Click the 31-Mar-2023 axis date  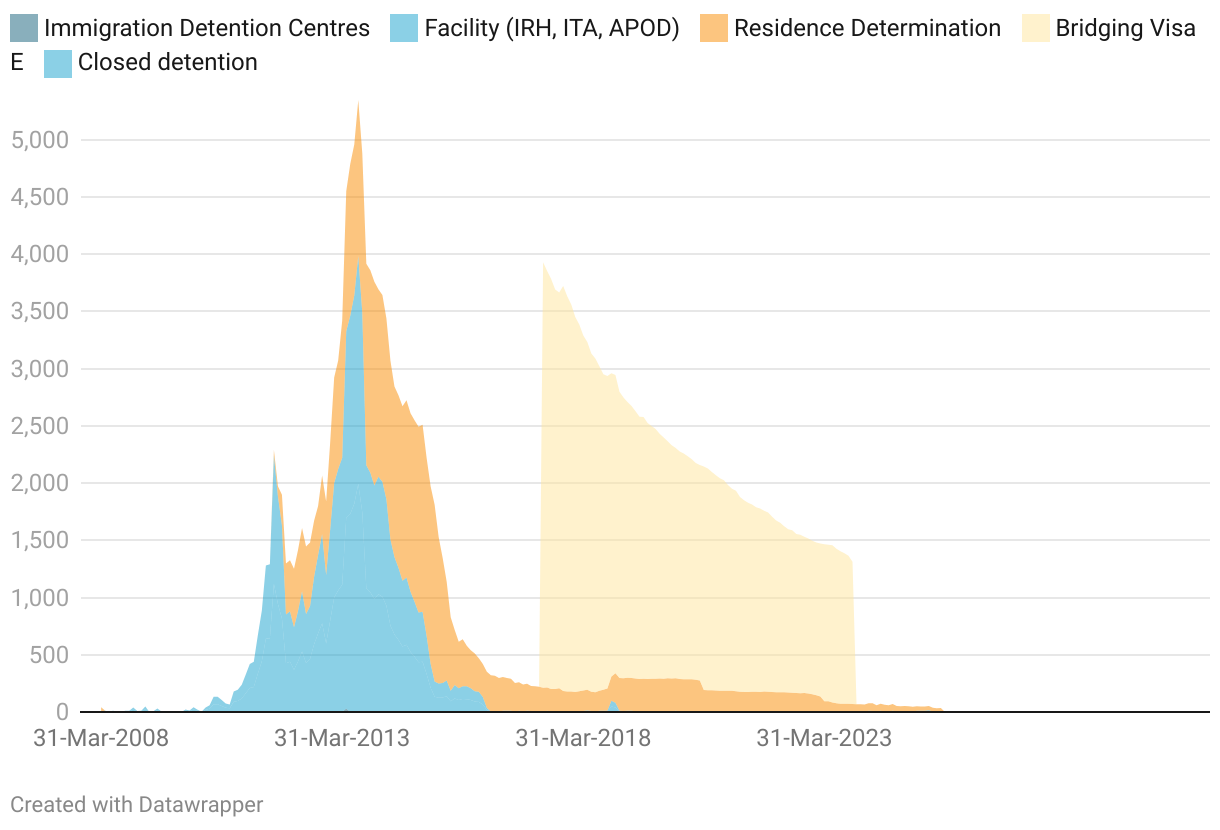point(824,739)
